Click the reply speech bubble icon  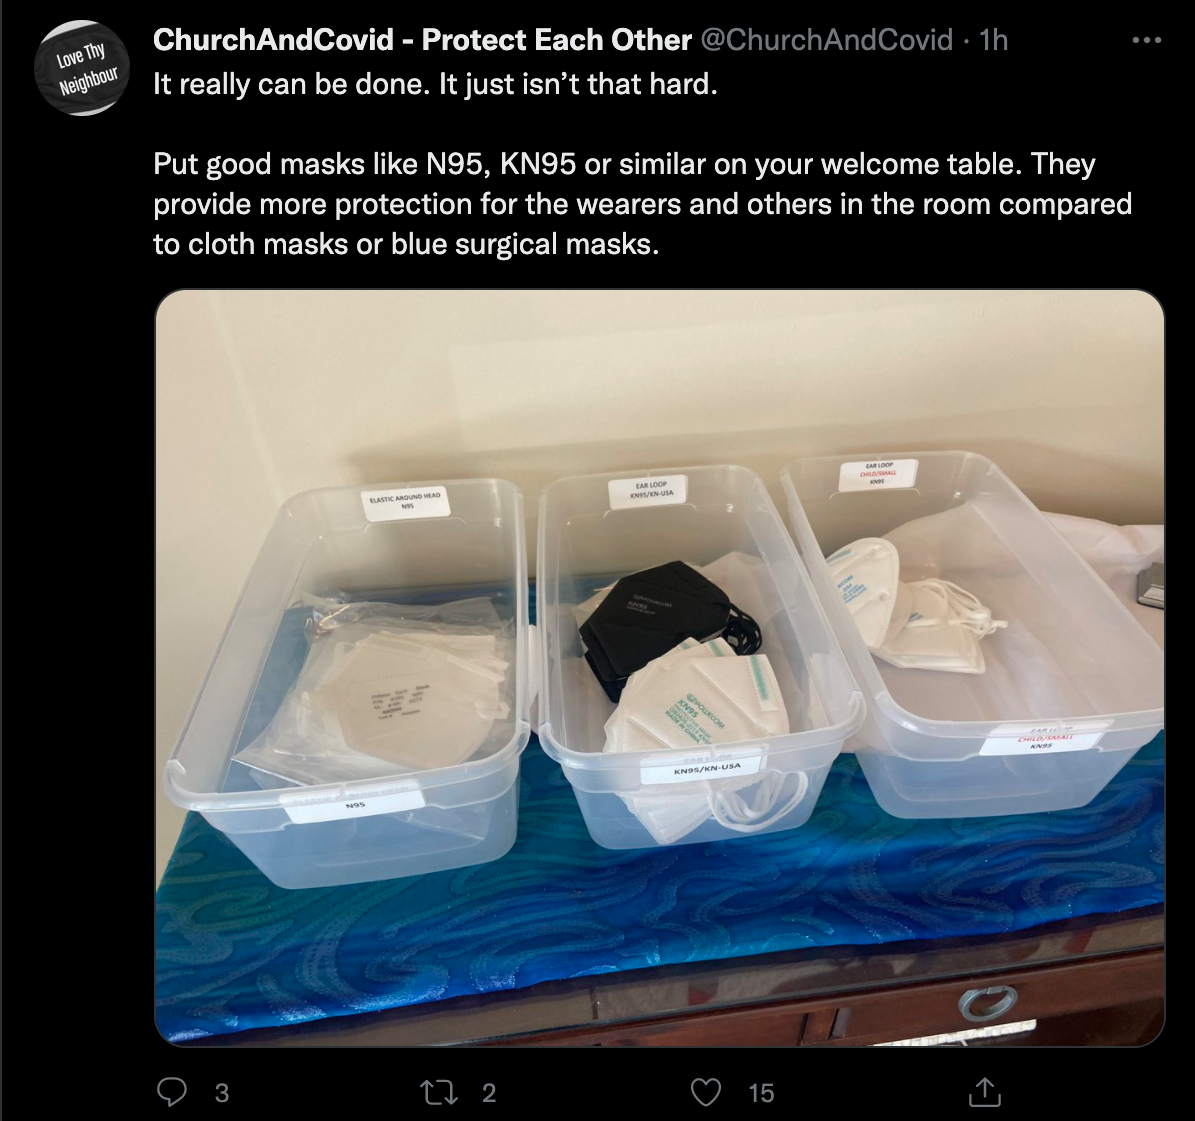171,1092
